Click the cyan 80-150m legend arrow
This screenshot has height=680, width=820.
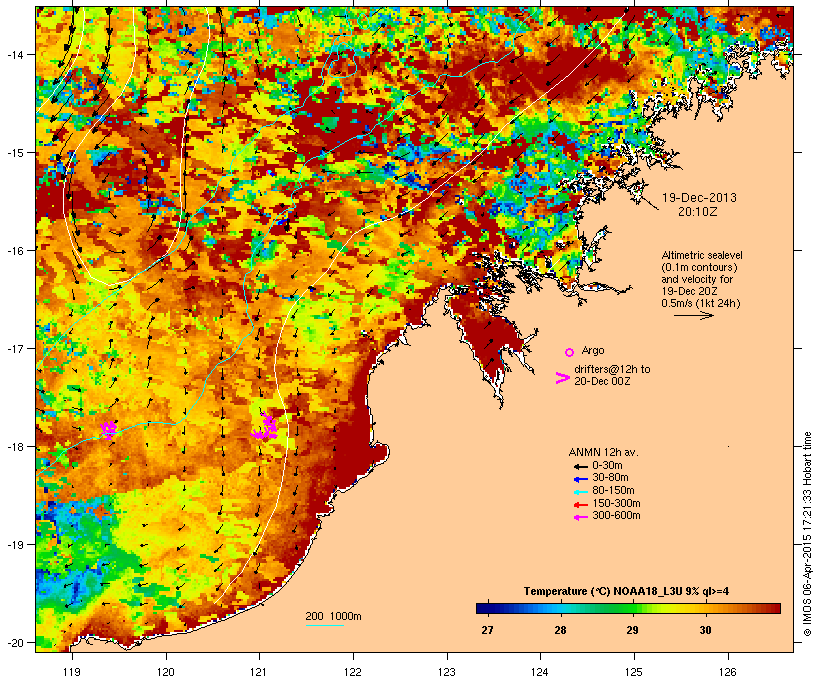[x=580, y=492]
